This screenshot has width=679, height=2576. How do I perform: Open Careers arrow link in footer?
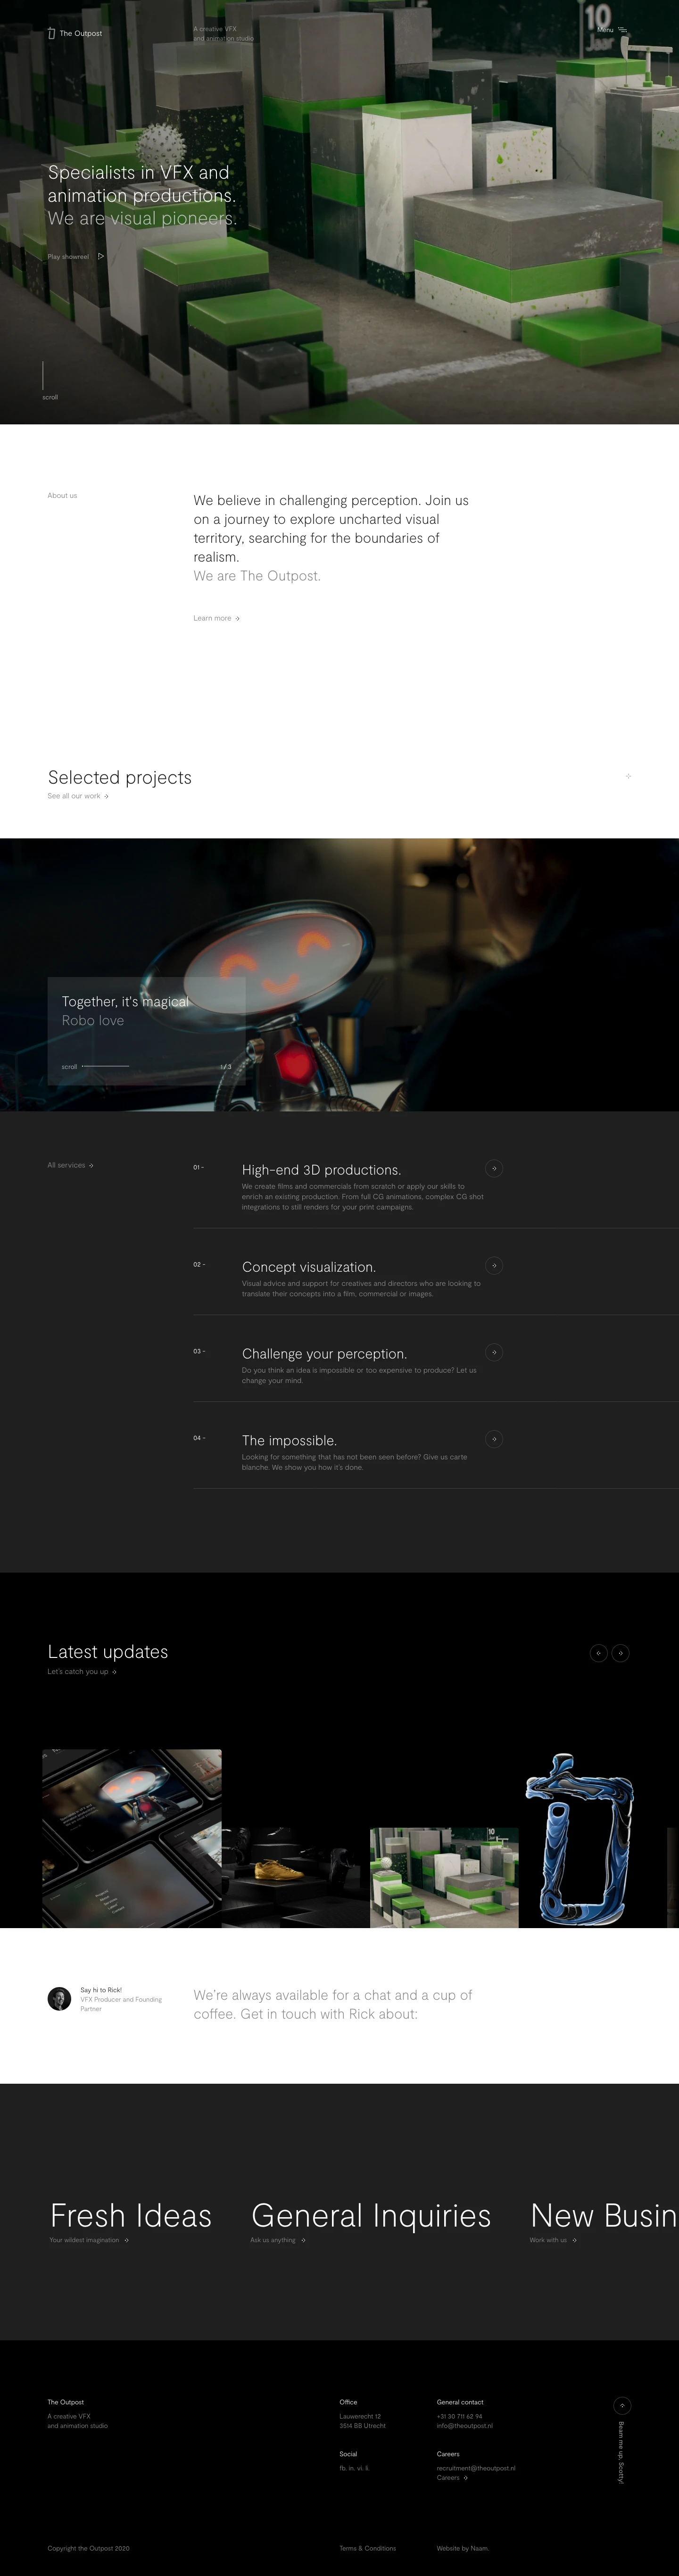point(452,2478)
